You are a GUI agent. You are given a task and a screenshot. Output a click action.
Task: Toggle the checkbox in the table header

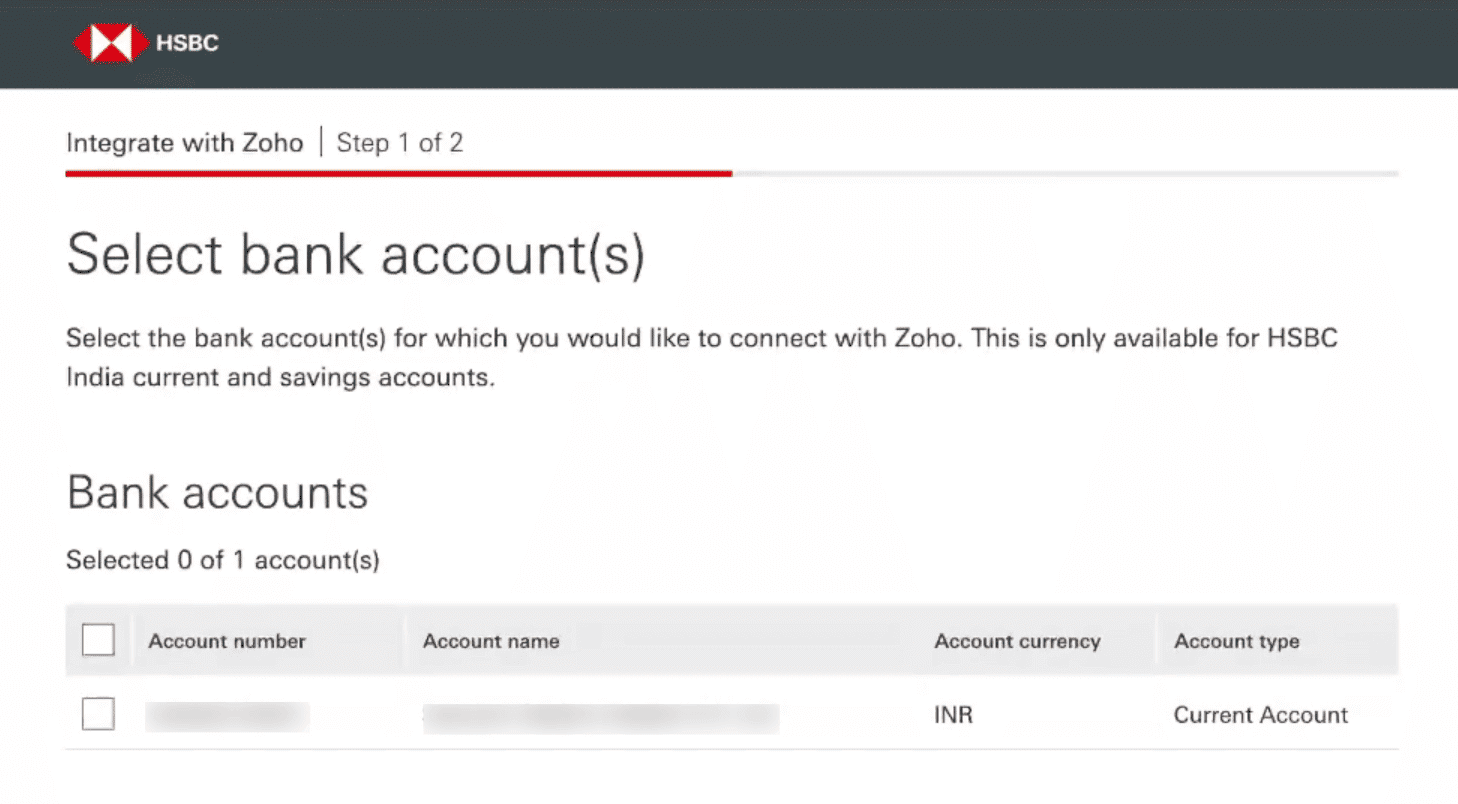(98, 639)
